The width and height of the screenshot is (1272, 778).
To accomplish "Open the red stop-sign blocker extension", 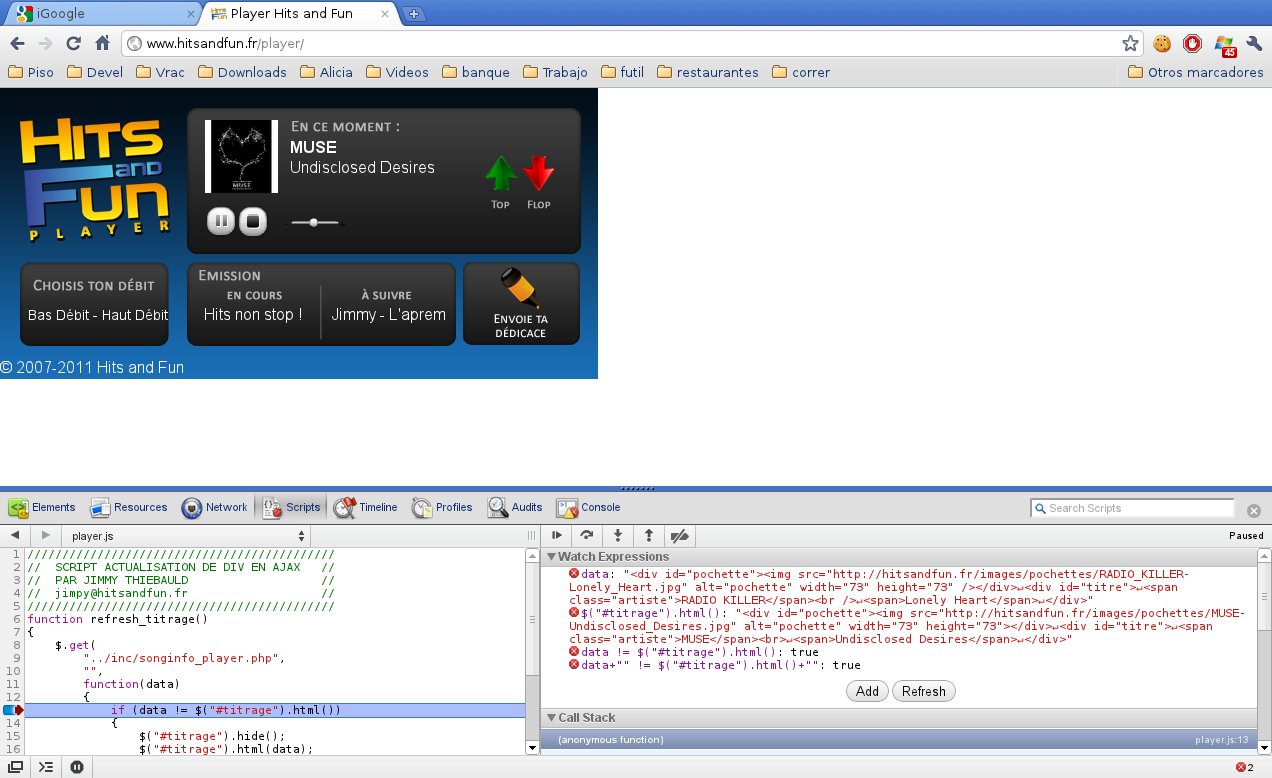I will [x=1192, y=43].
